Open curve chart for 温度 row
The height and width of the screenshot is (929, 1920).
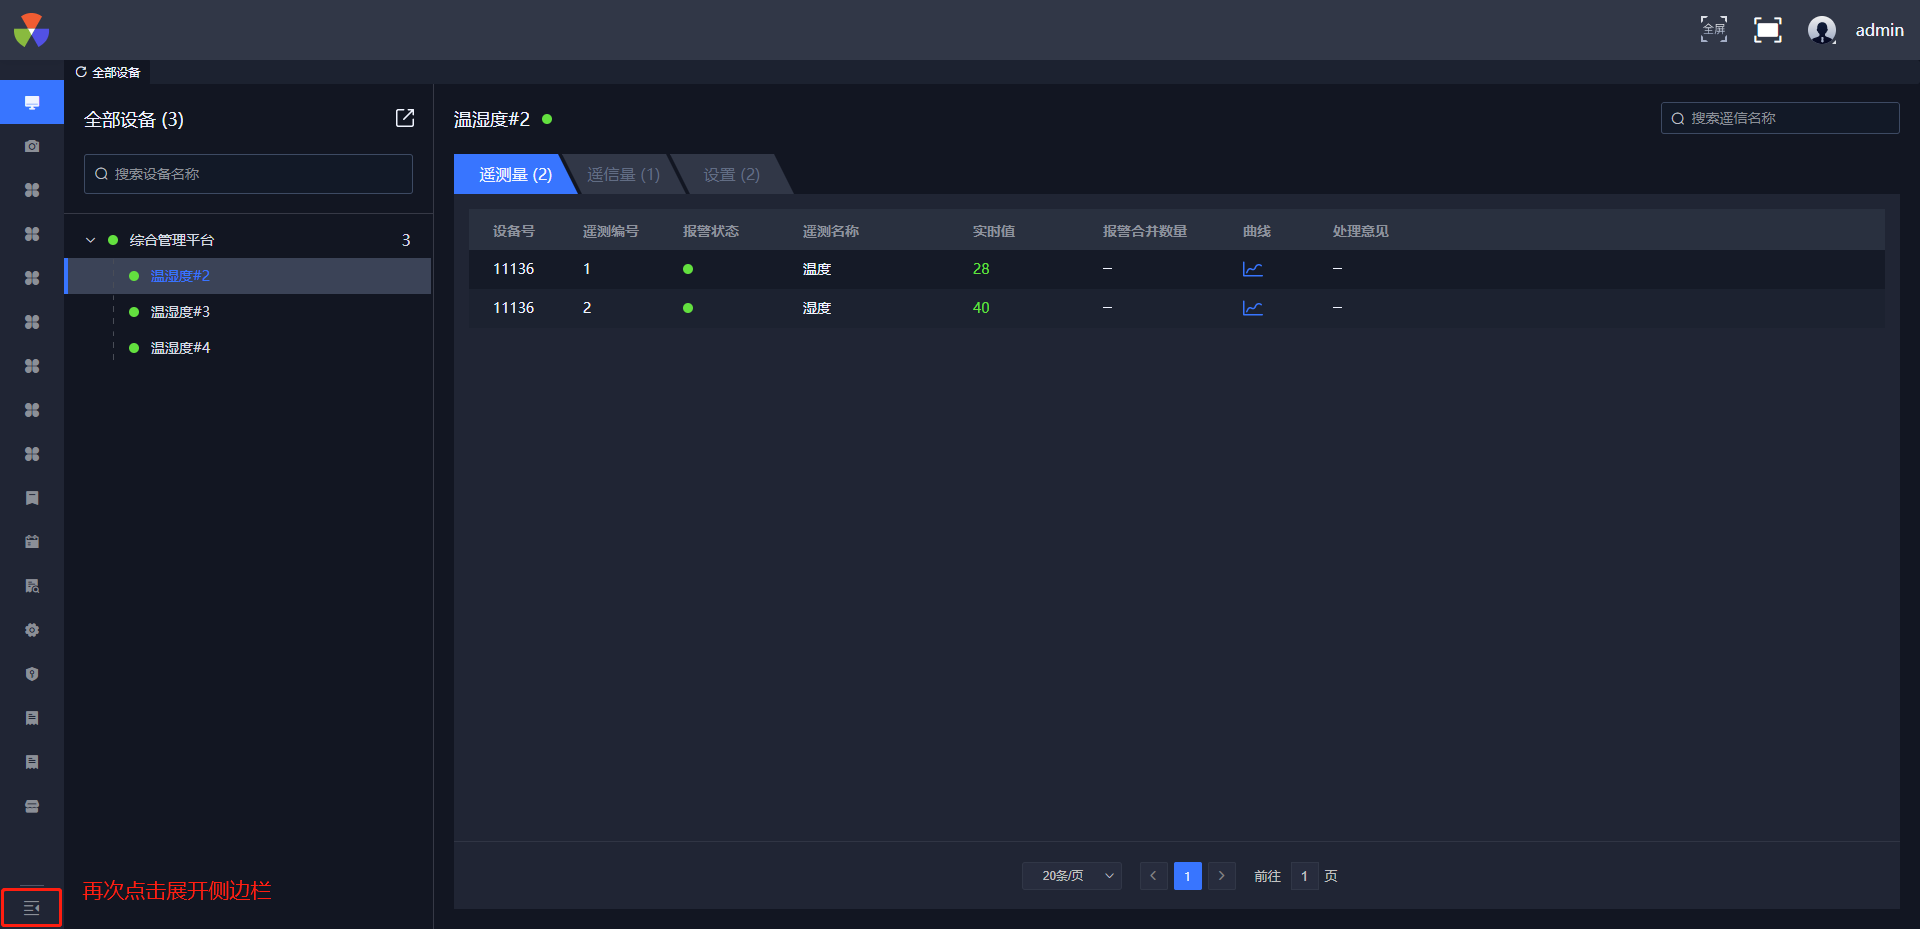click(x=1252, y=269)
